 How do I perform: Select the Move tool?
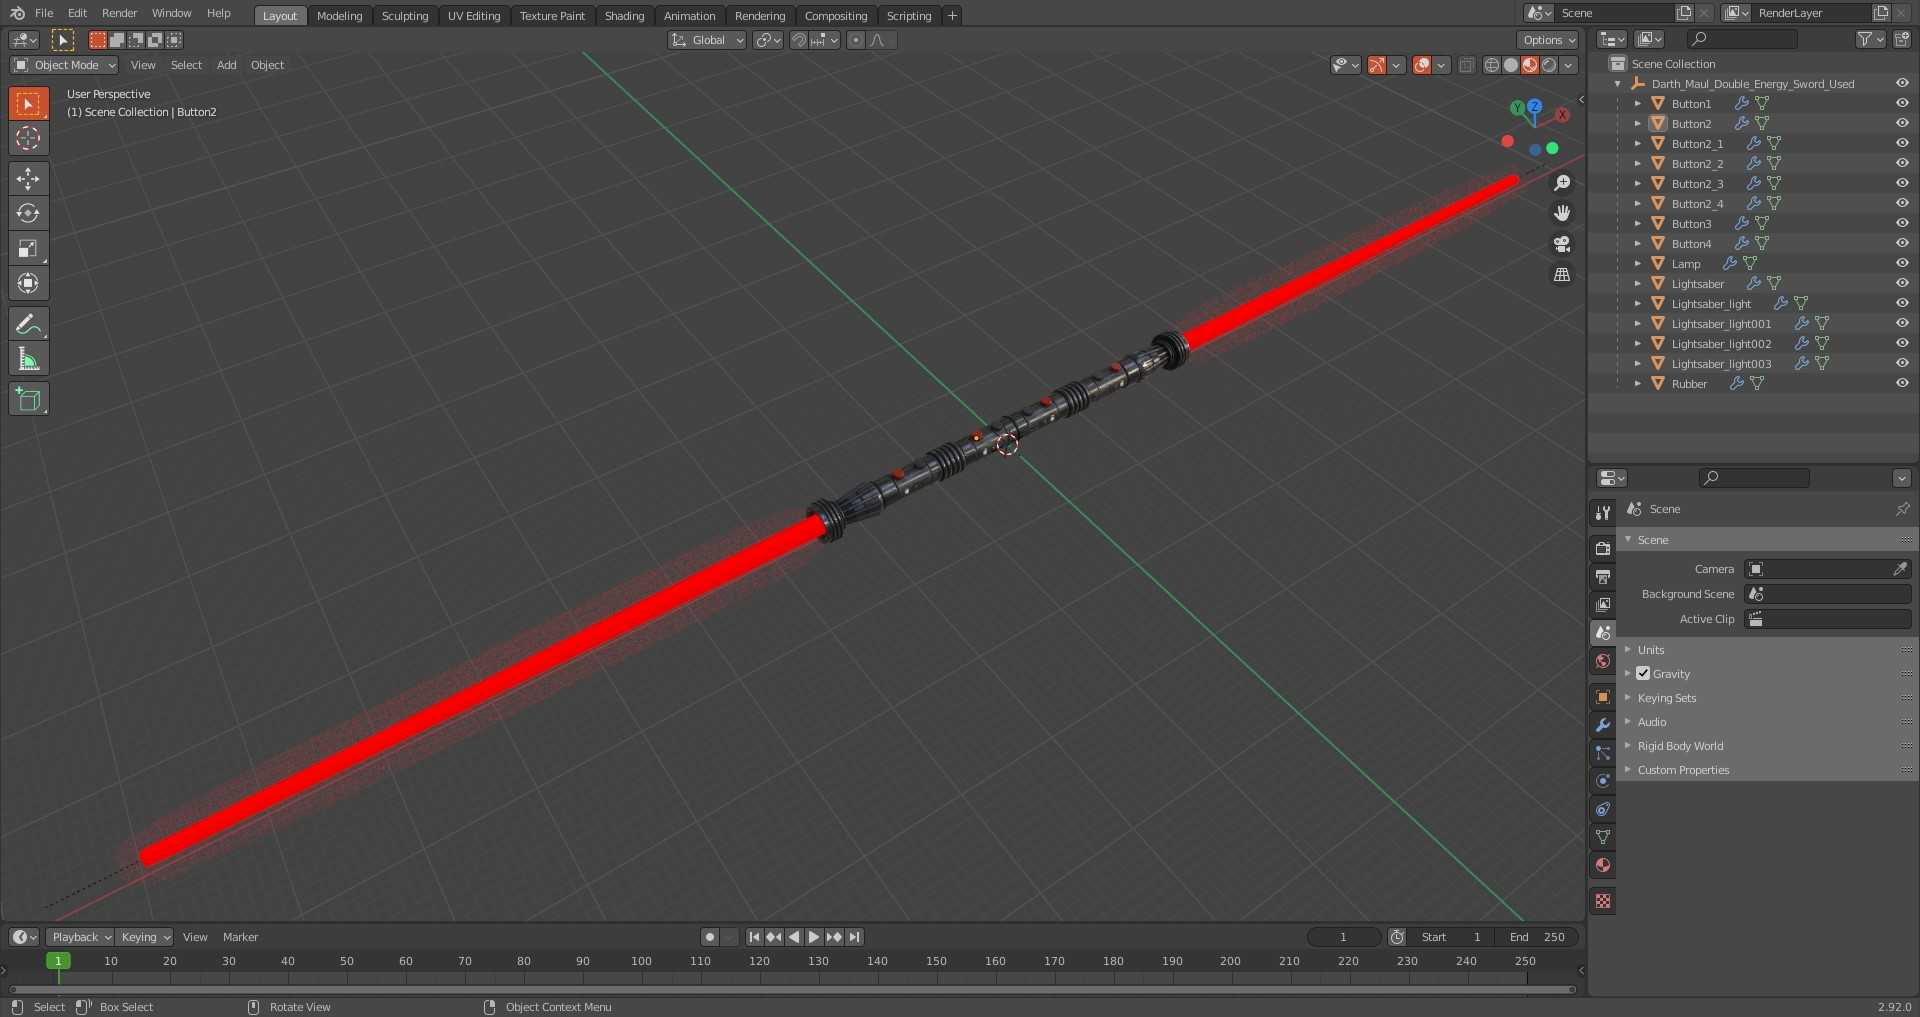click(28, 179)
